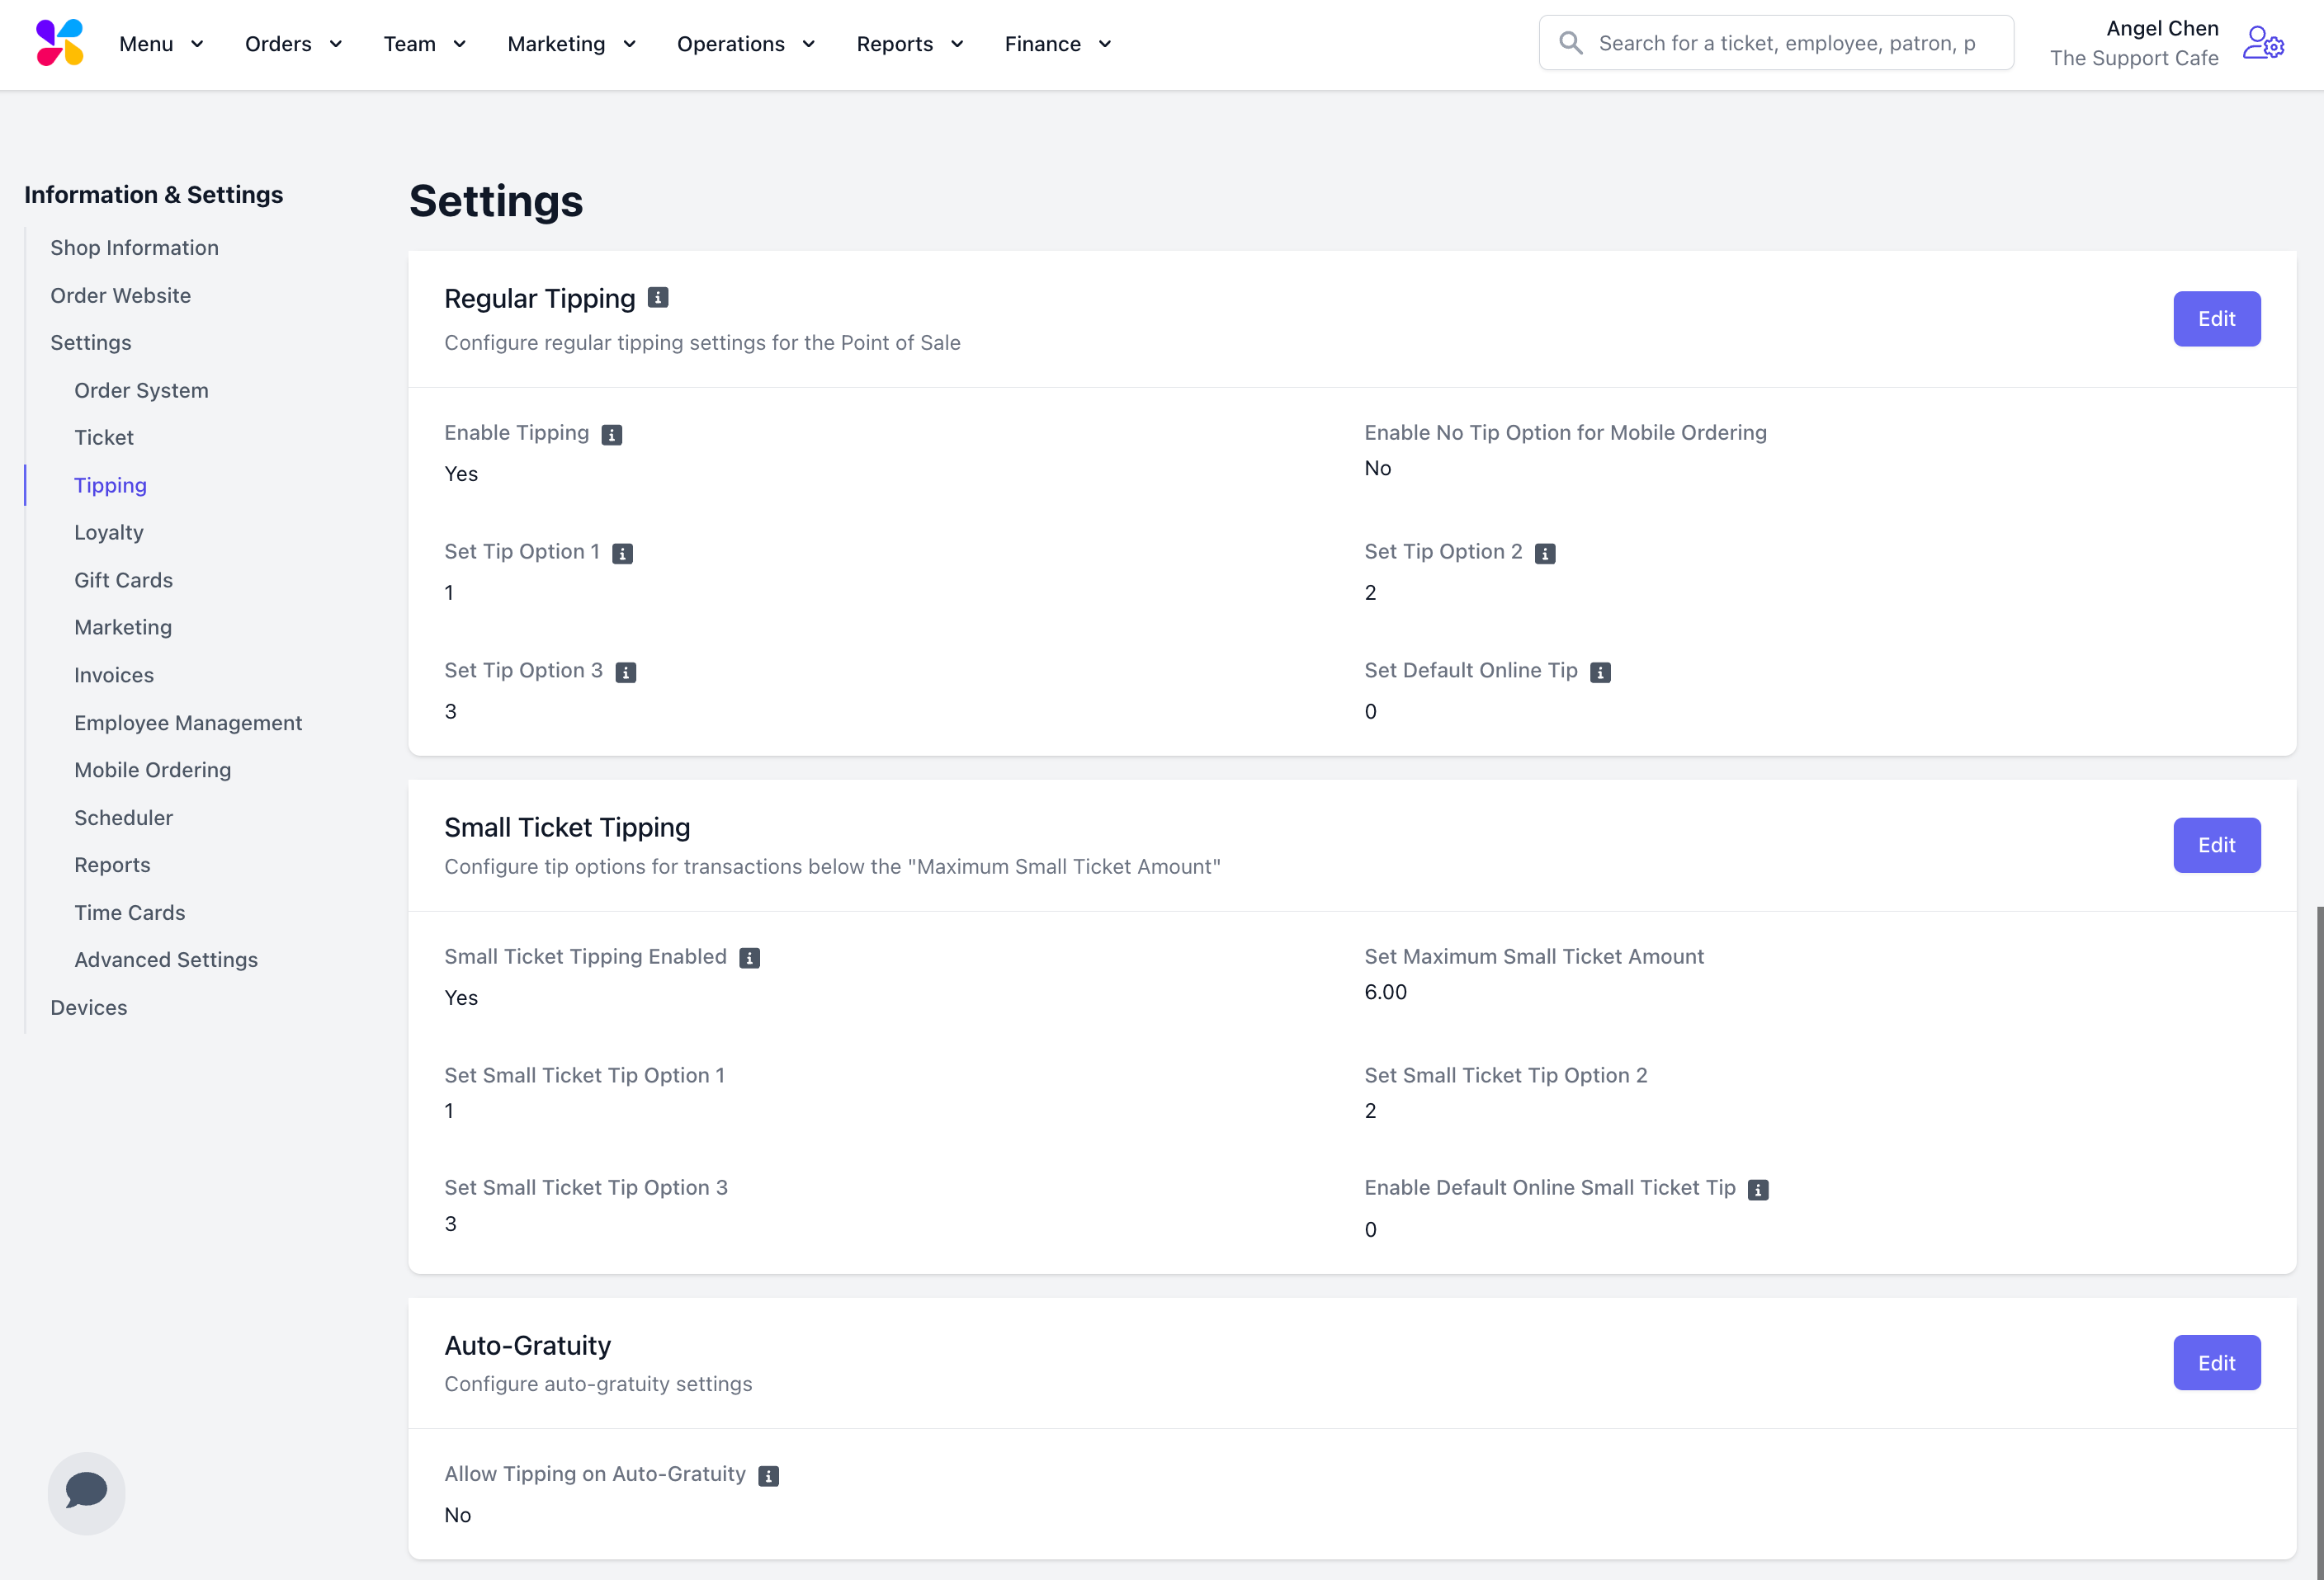2324x1580 pixels.
Task: Open the Operations dropdown menu
Action: coord(746,44)
